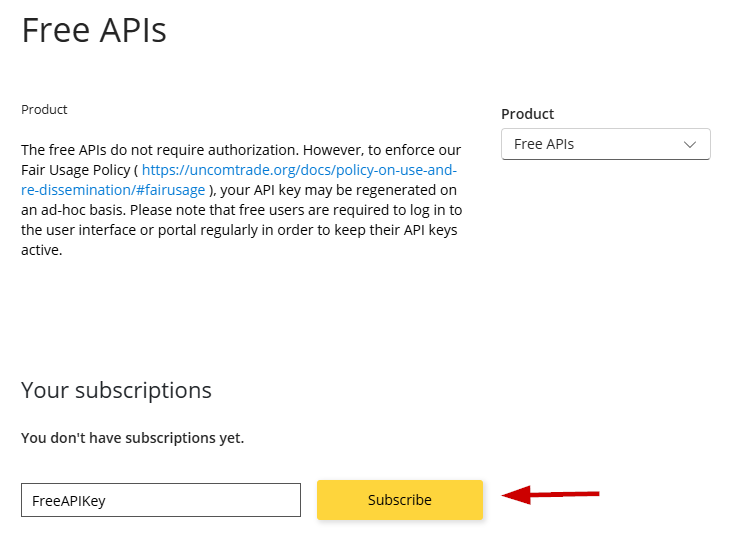Click the final word 'active.' in description
Viewport: 755px width, 541px height.
tap(42, 250)
